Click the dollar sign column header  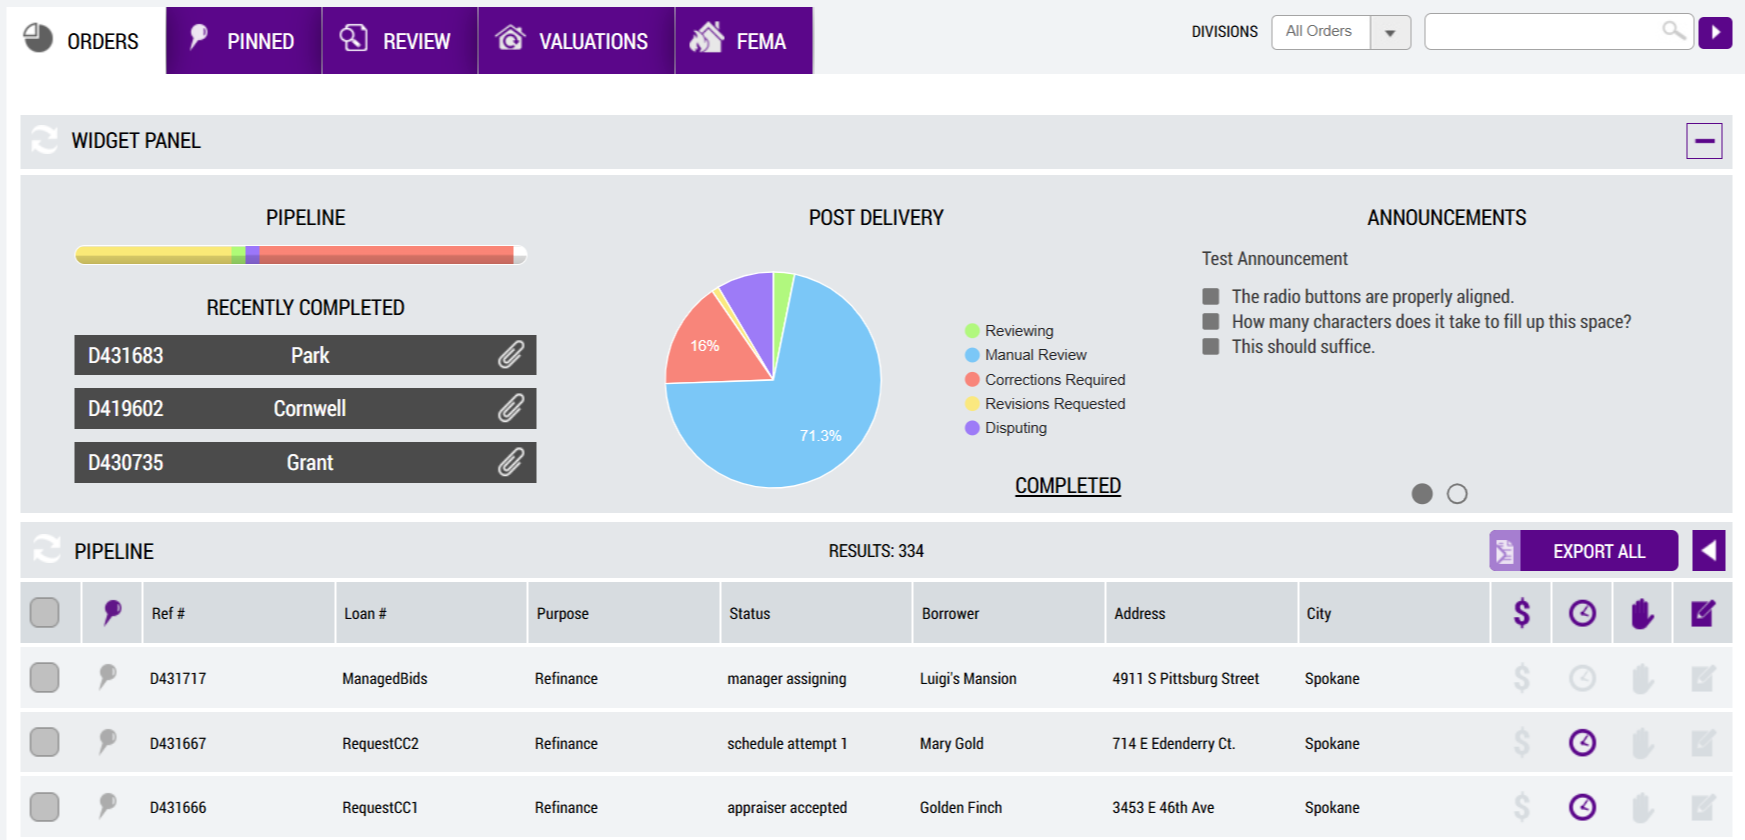1521,612
